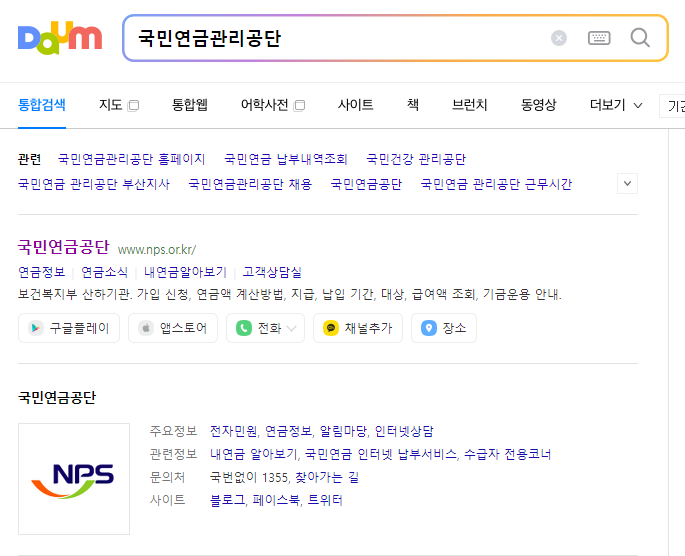The height and width of the screenshot is (556, 685).
Task: Open the 전자민원 link
Action: pyautogui.click(x=233, y=432)
